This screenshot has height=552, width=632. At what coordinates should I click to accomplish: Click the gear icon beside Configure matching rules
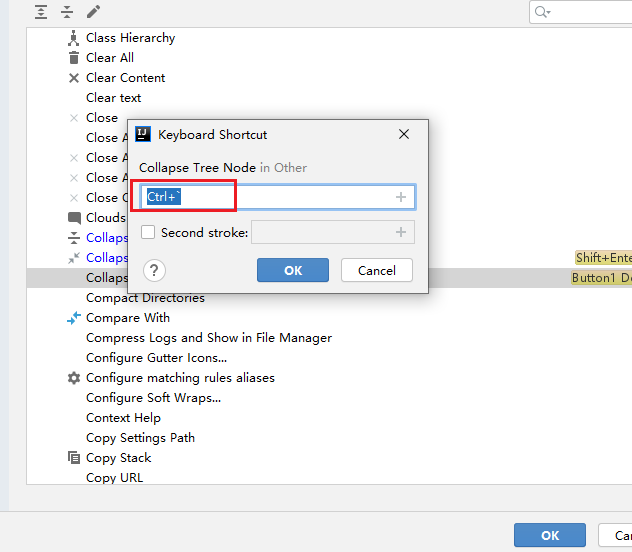[74, 378]
